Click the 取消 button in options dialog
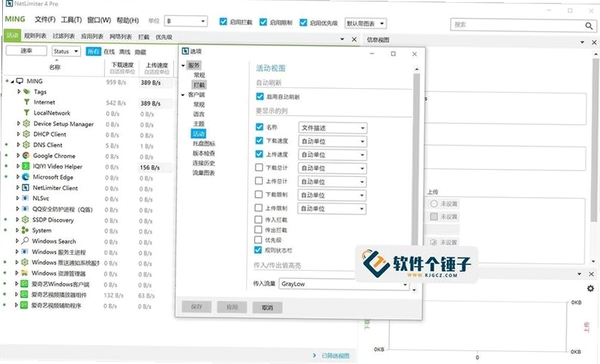Screen dimensions: 600x364 pos(267,307)
